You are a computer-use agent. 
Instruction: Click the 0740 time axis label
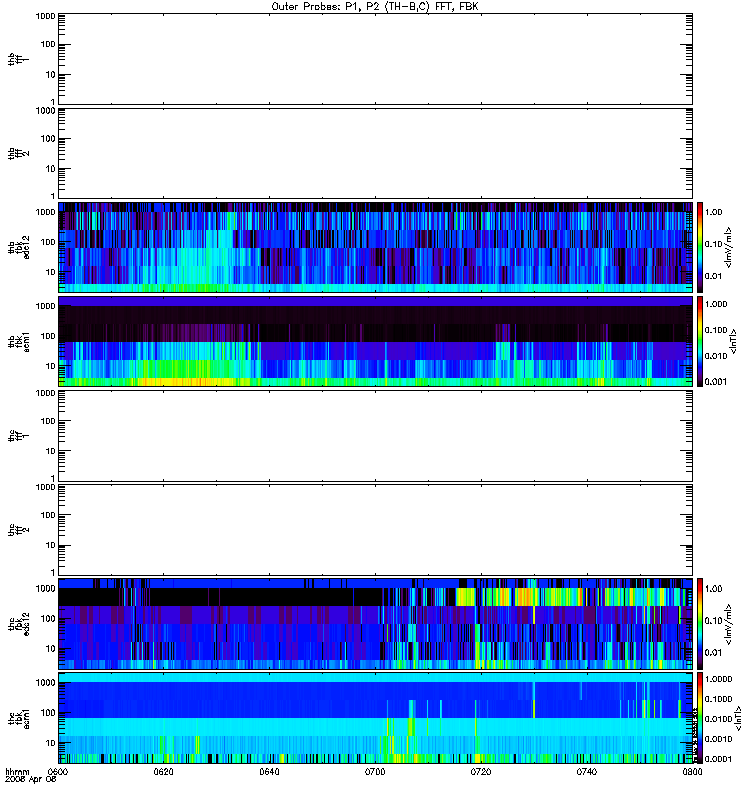pos(586,771)
